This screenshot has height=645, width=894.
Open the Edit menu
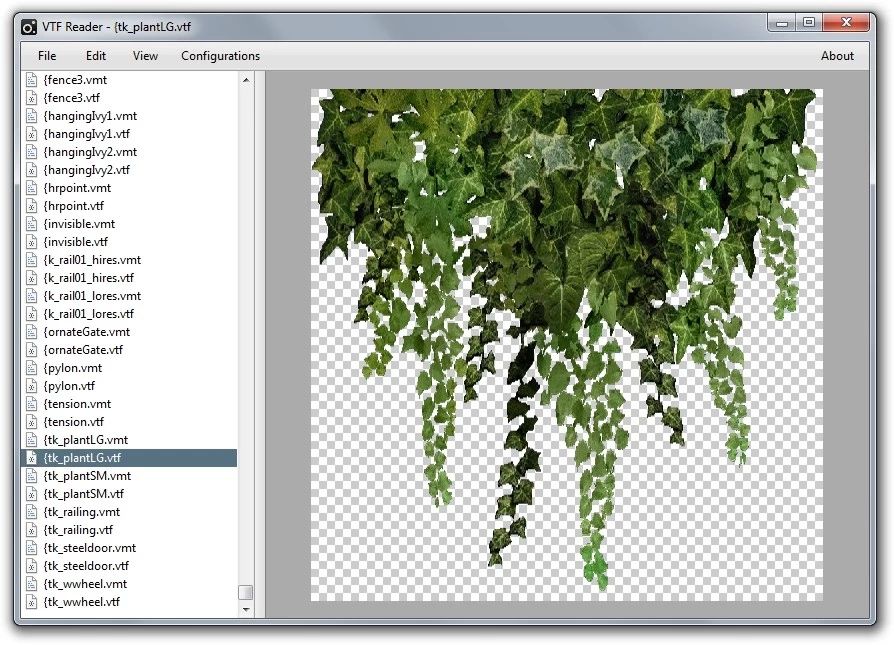pos(95,56)
